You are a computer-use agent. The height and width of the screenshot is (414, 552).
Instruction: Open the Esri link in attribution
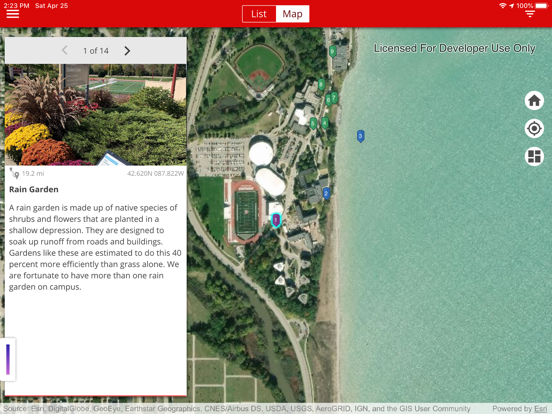(540, 409)
